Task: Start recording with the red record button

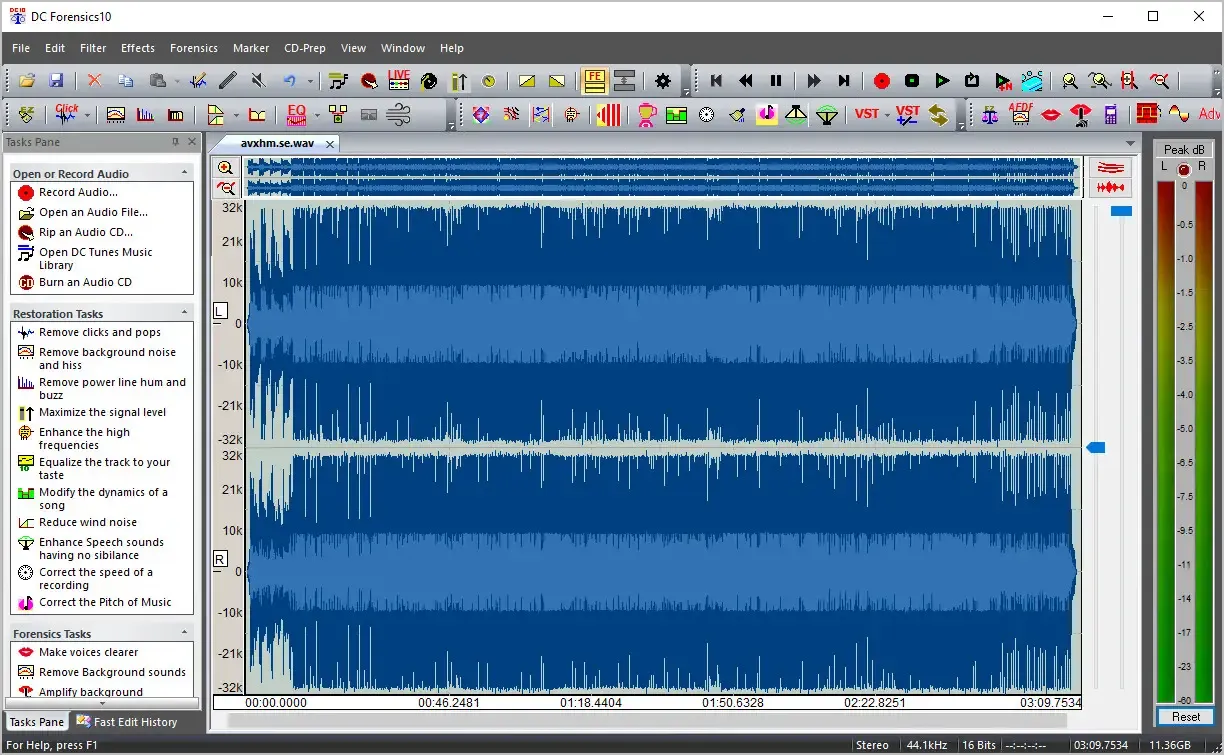Action: [x=881, y=81]
